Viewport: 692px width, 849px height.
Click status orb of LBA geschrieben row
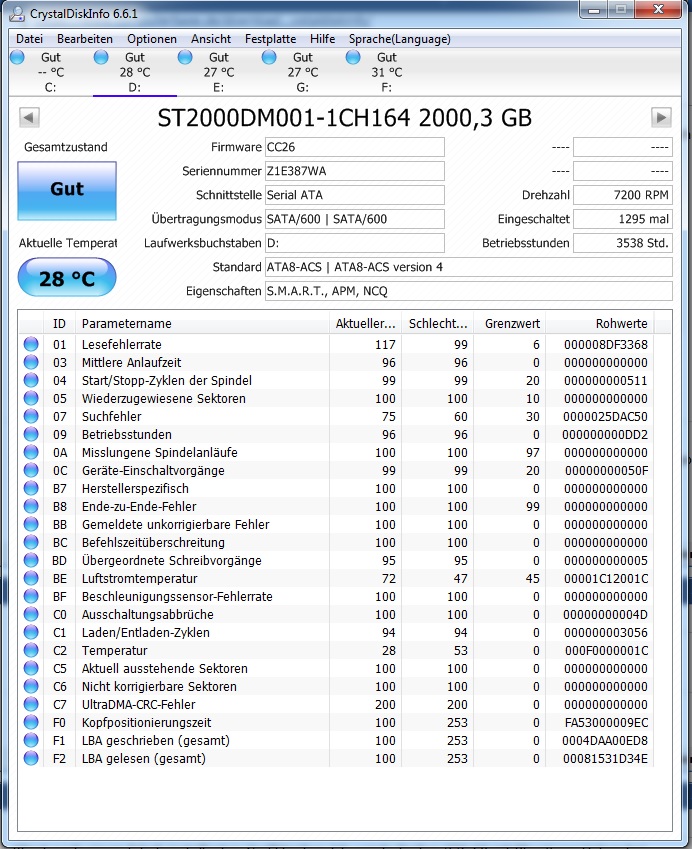coord(31,740)
